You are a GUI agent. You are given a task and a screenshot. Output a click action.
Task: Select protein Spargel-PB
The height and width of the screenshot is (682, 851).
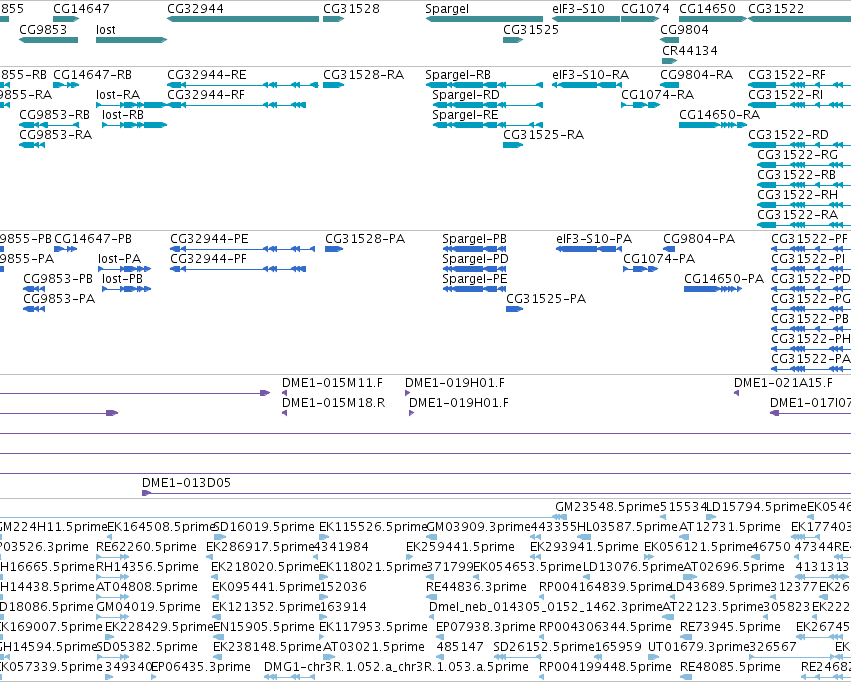click(x=475, y=239)
